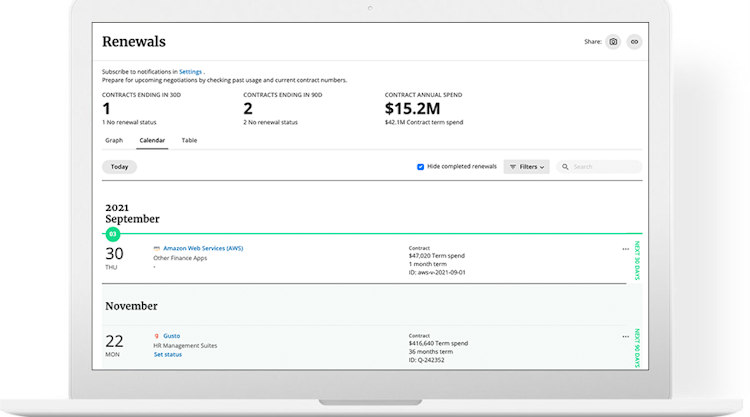The height and width of the screenshot is (417, 750).
Task: Copy share link via the link icon
Action: tap(634, 42)
